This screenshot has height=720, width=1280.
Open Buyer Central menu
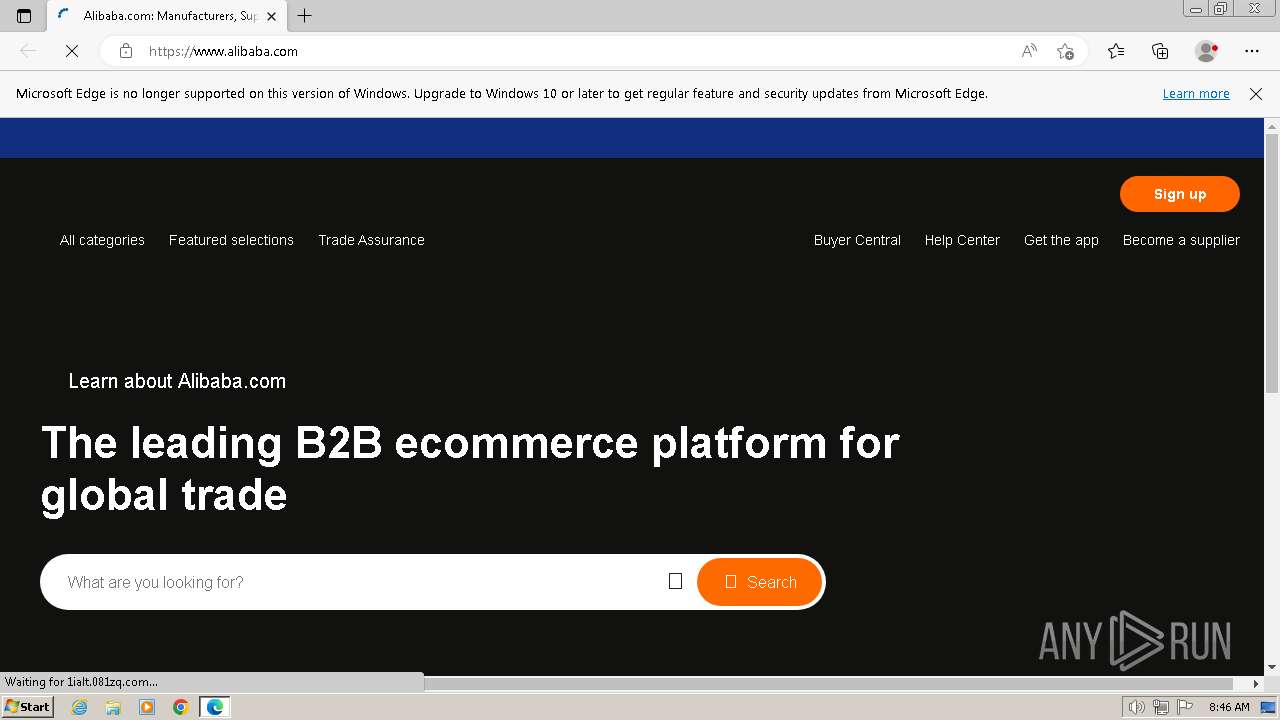pos(857,240)
